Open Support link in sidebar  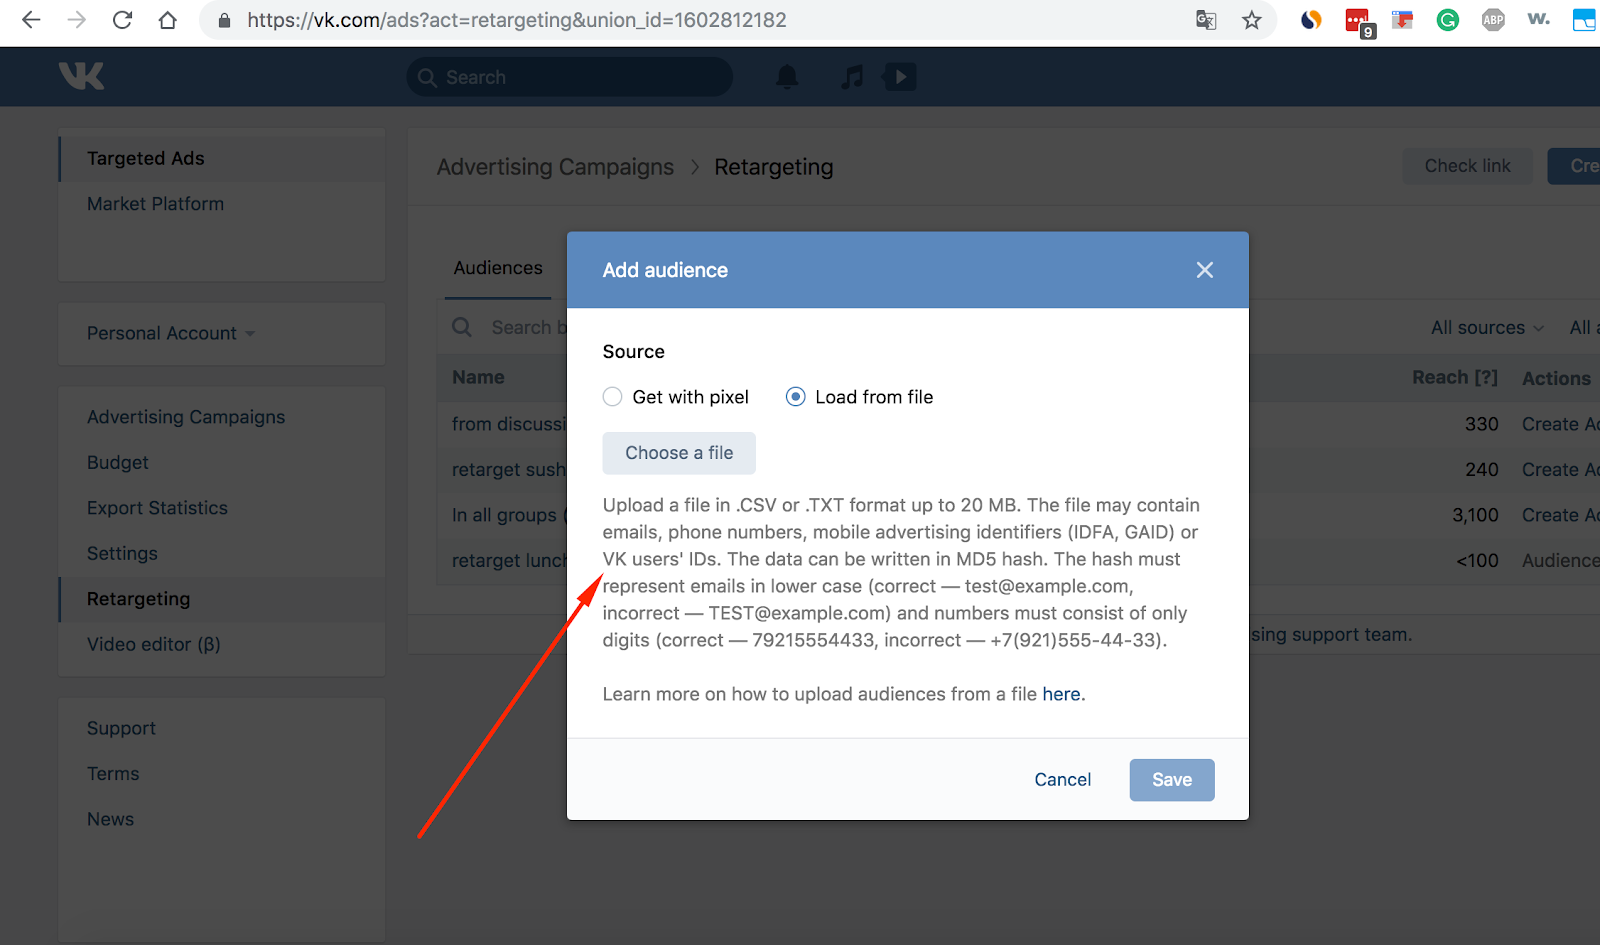[x=121, y=729]
